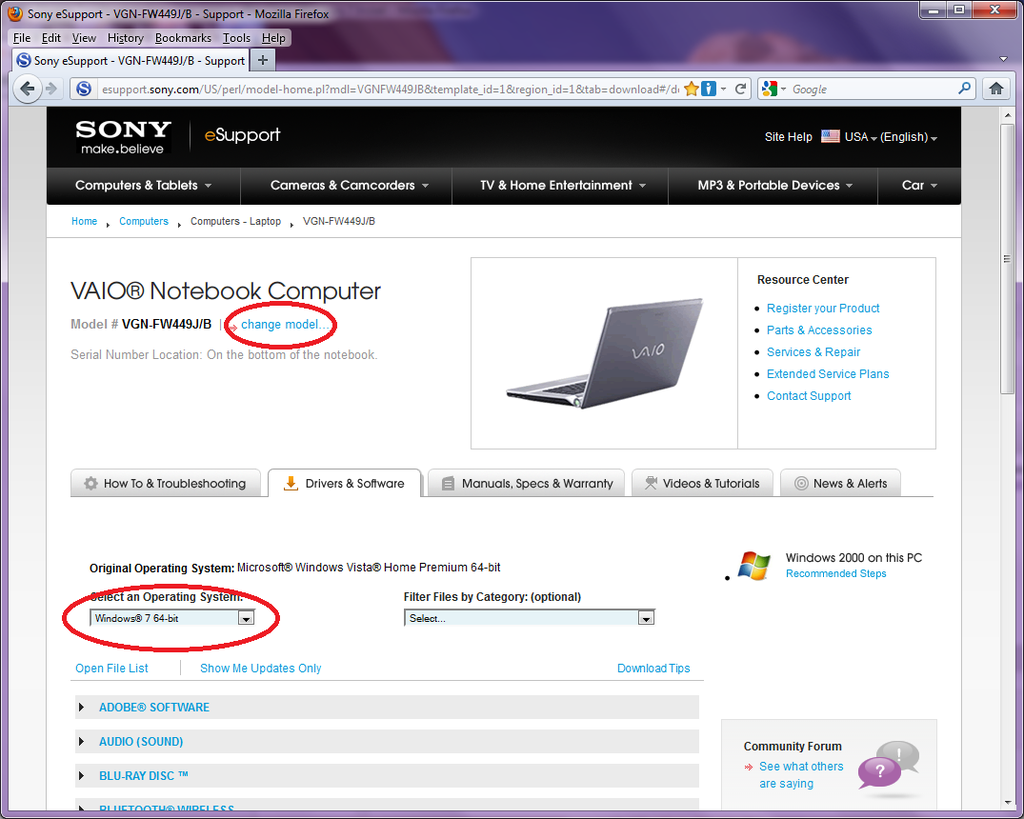Switch to Videos & Tutorials tab
Viewport: 1024px width, 819px height.
point(702,483)
